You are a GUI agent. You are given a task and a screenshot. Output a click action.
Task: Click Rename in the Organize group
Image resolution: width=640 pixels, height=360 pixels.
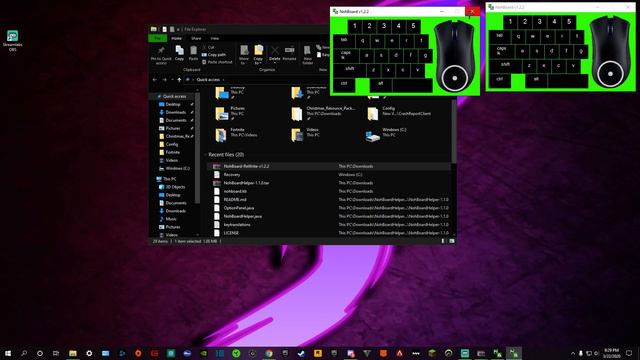pyautogui.click(x=289, y=53)
